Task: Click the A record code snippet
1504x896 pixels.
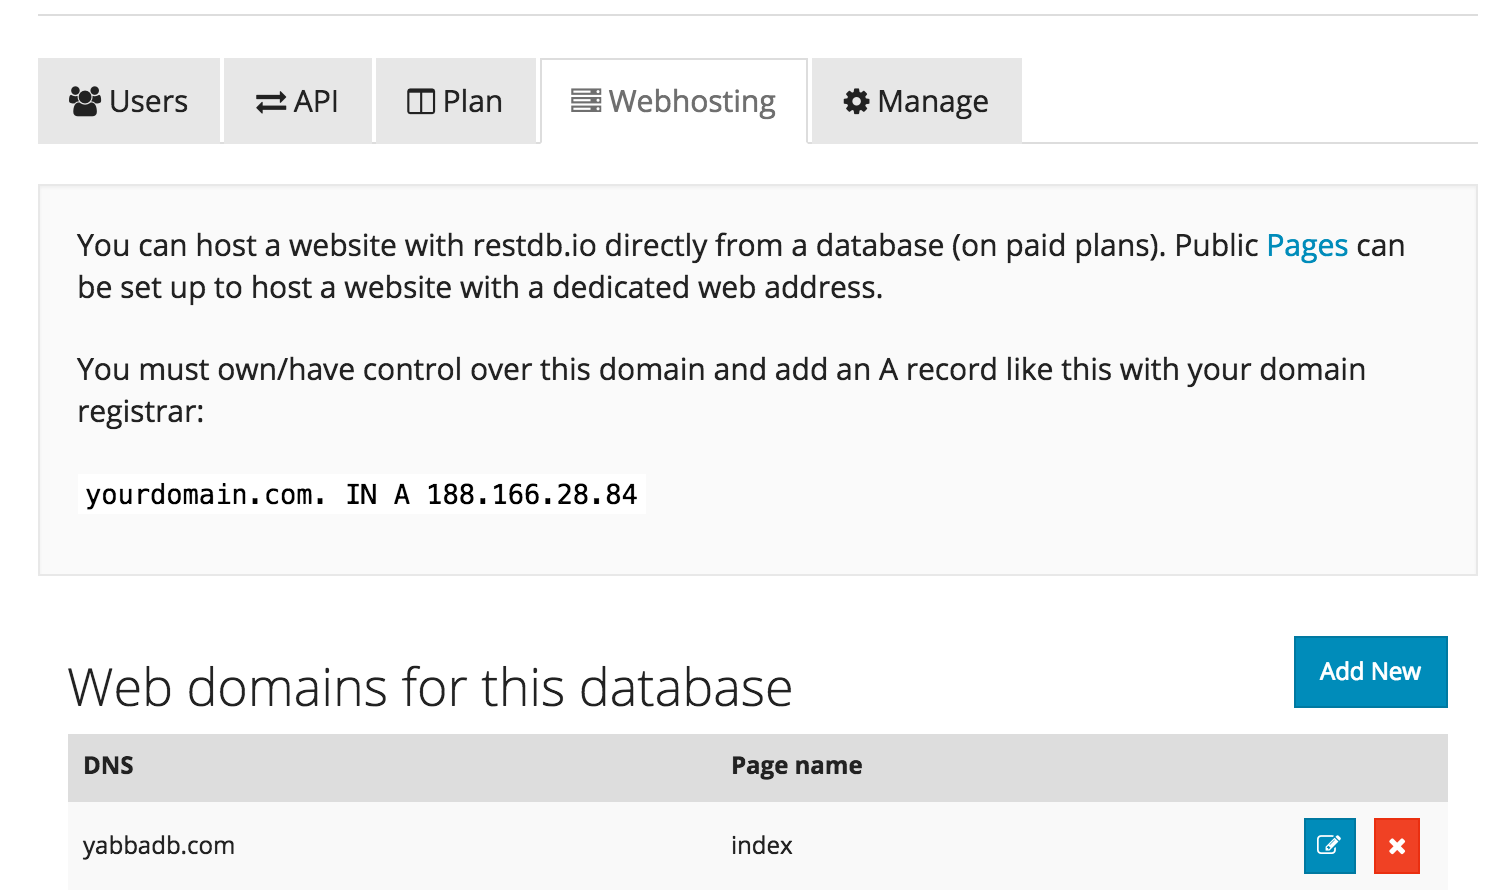Action: click(361, 495)
